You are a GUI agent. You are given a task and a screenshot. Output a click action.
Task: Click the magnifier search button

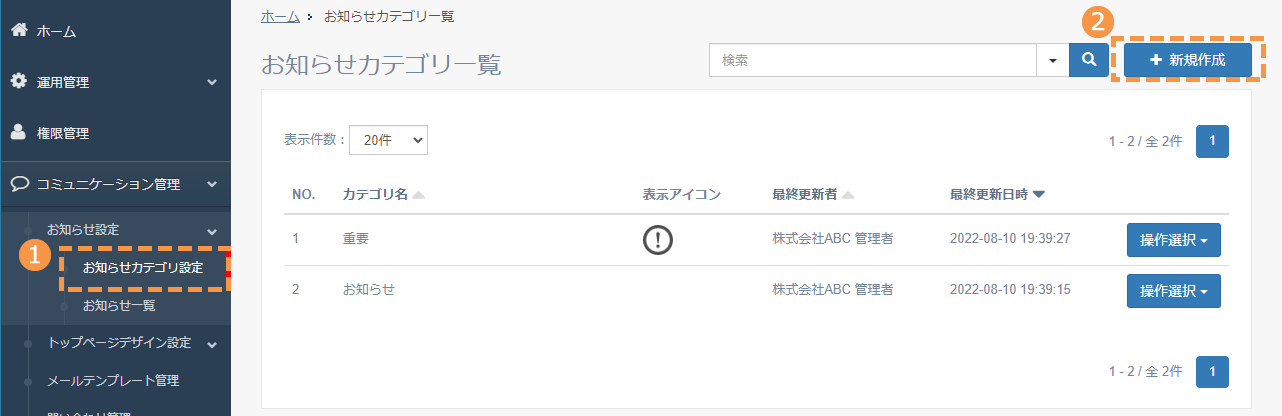(x=1089, y=60)
